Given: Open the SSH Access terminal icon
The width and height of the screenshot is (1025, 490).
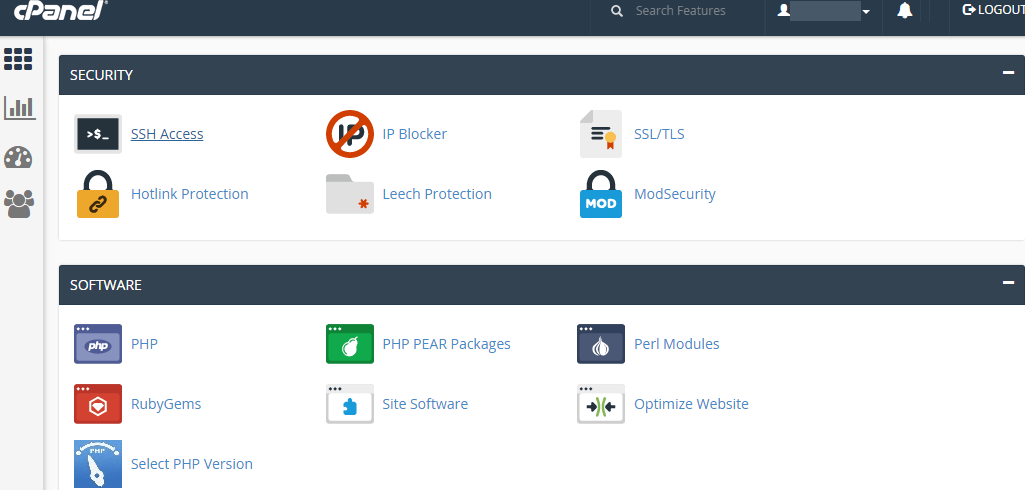Looking at the screenshot, I should point(98,134).
